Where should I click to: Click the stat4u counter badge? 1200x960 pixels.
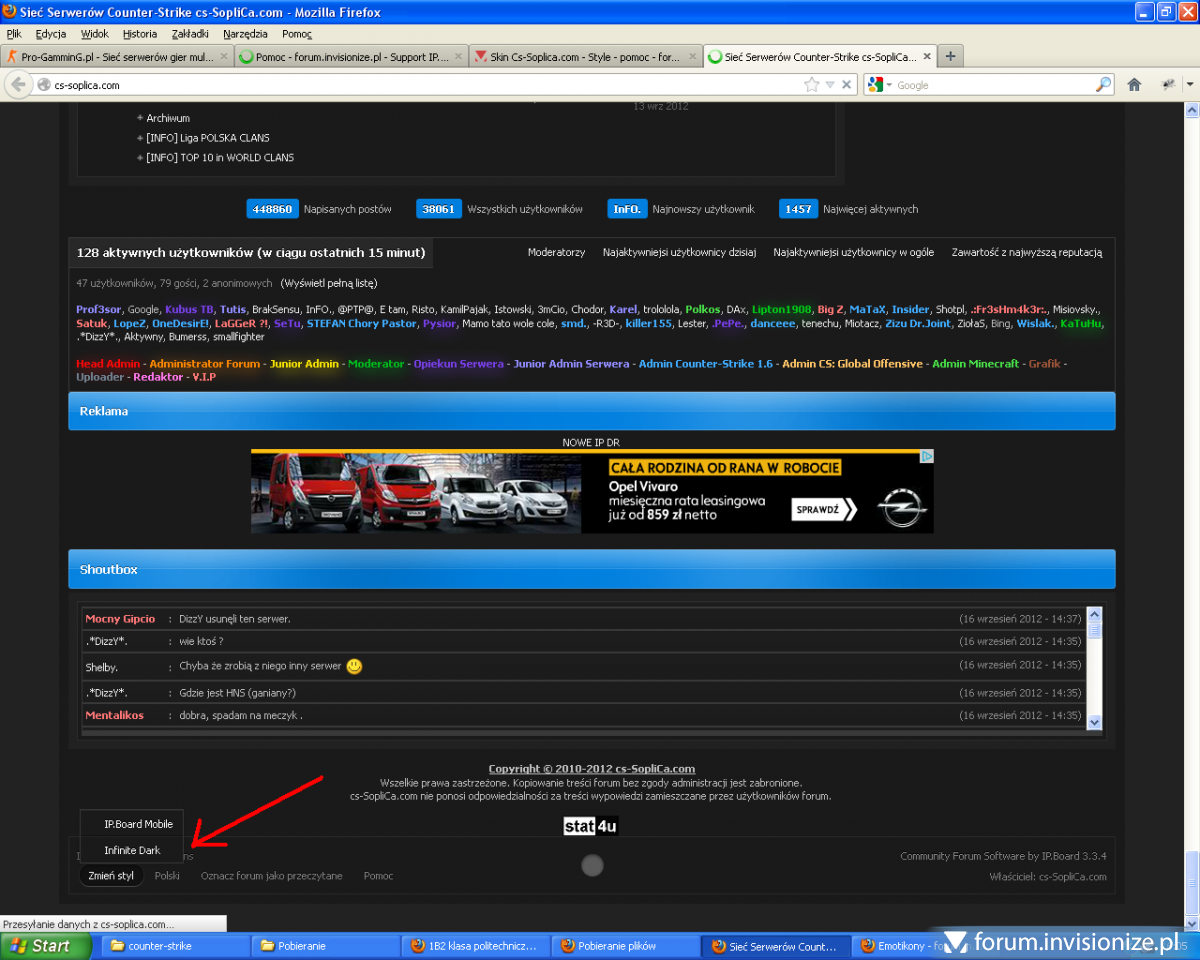point(590,826)
